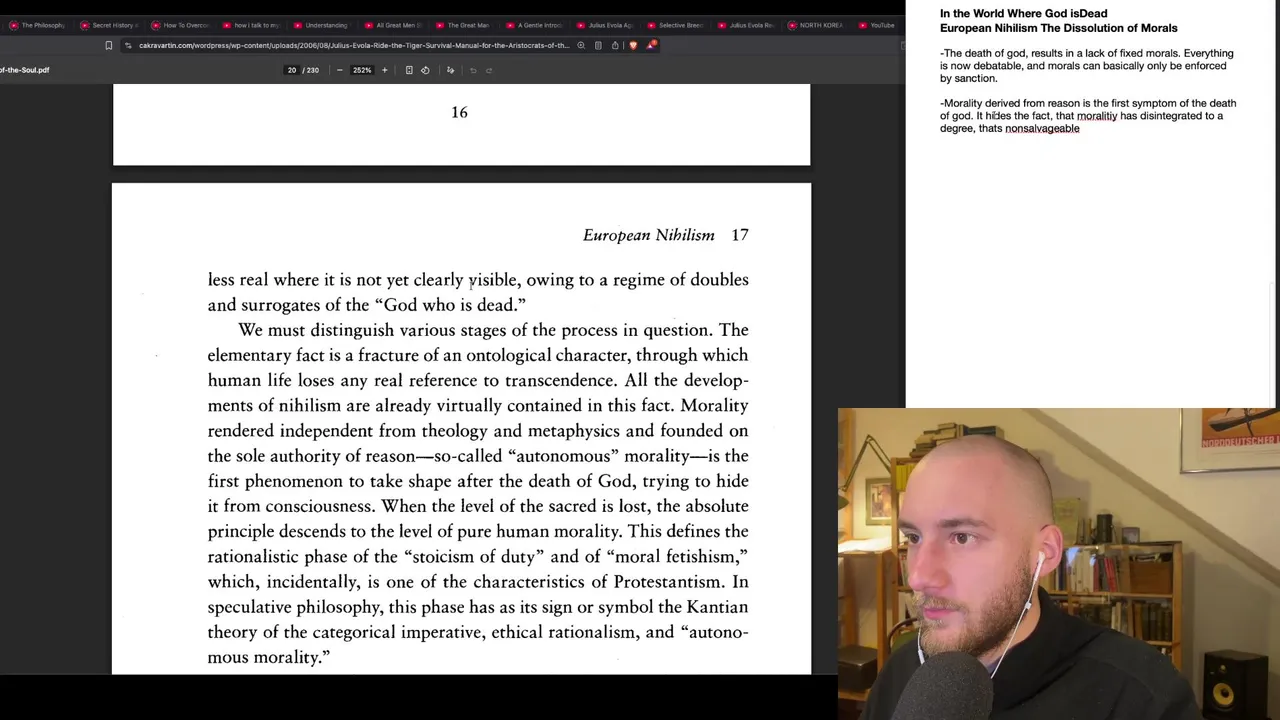
Task: Click "European Nihilism The Dissolution of Morals" note heading
Action: 1059,28
